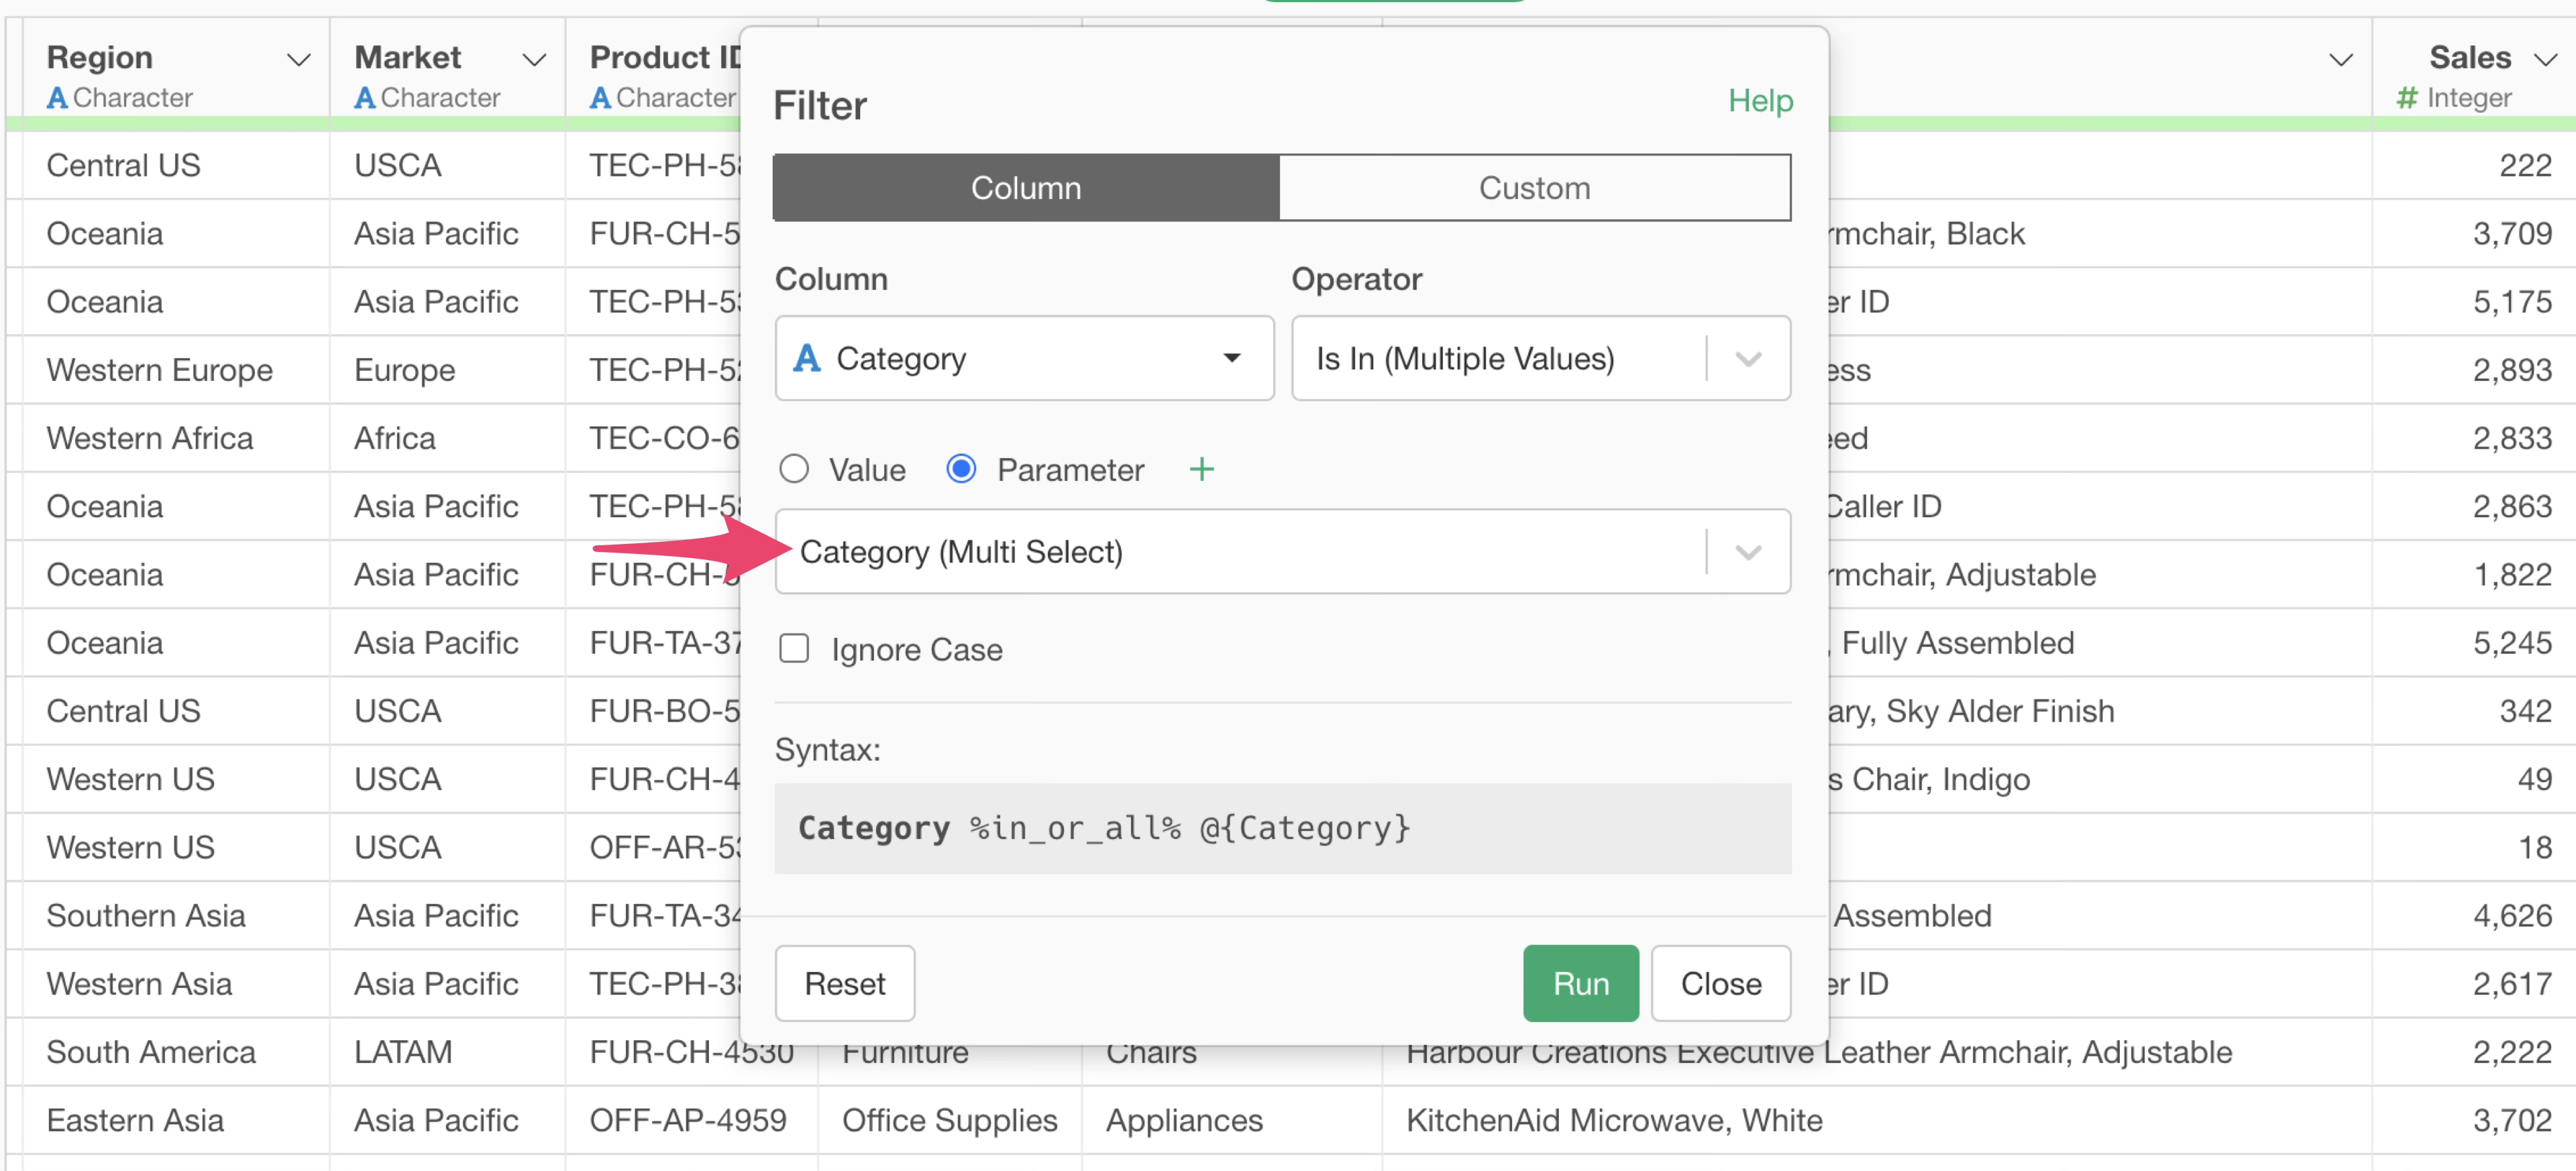
Task: Open the Is In (Multiple Values) operator dropdown
Action: point(1540,358)
